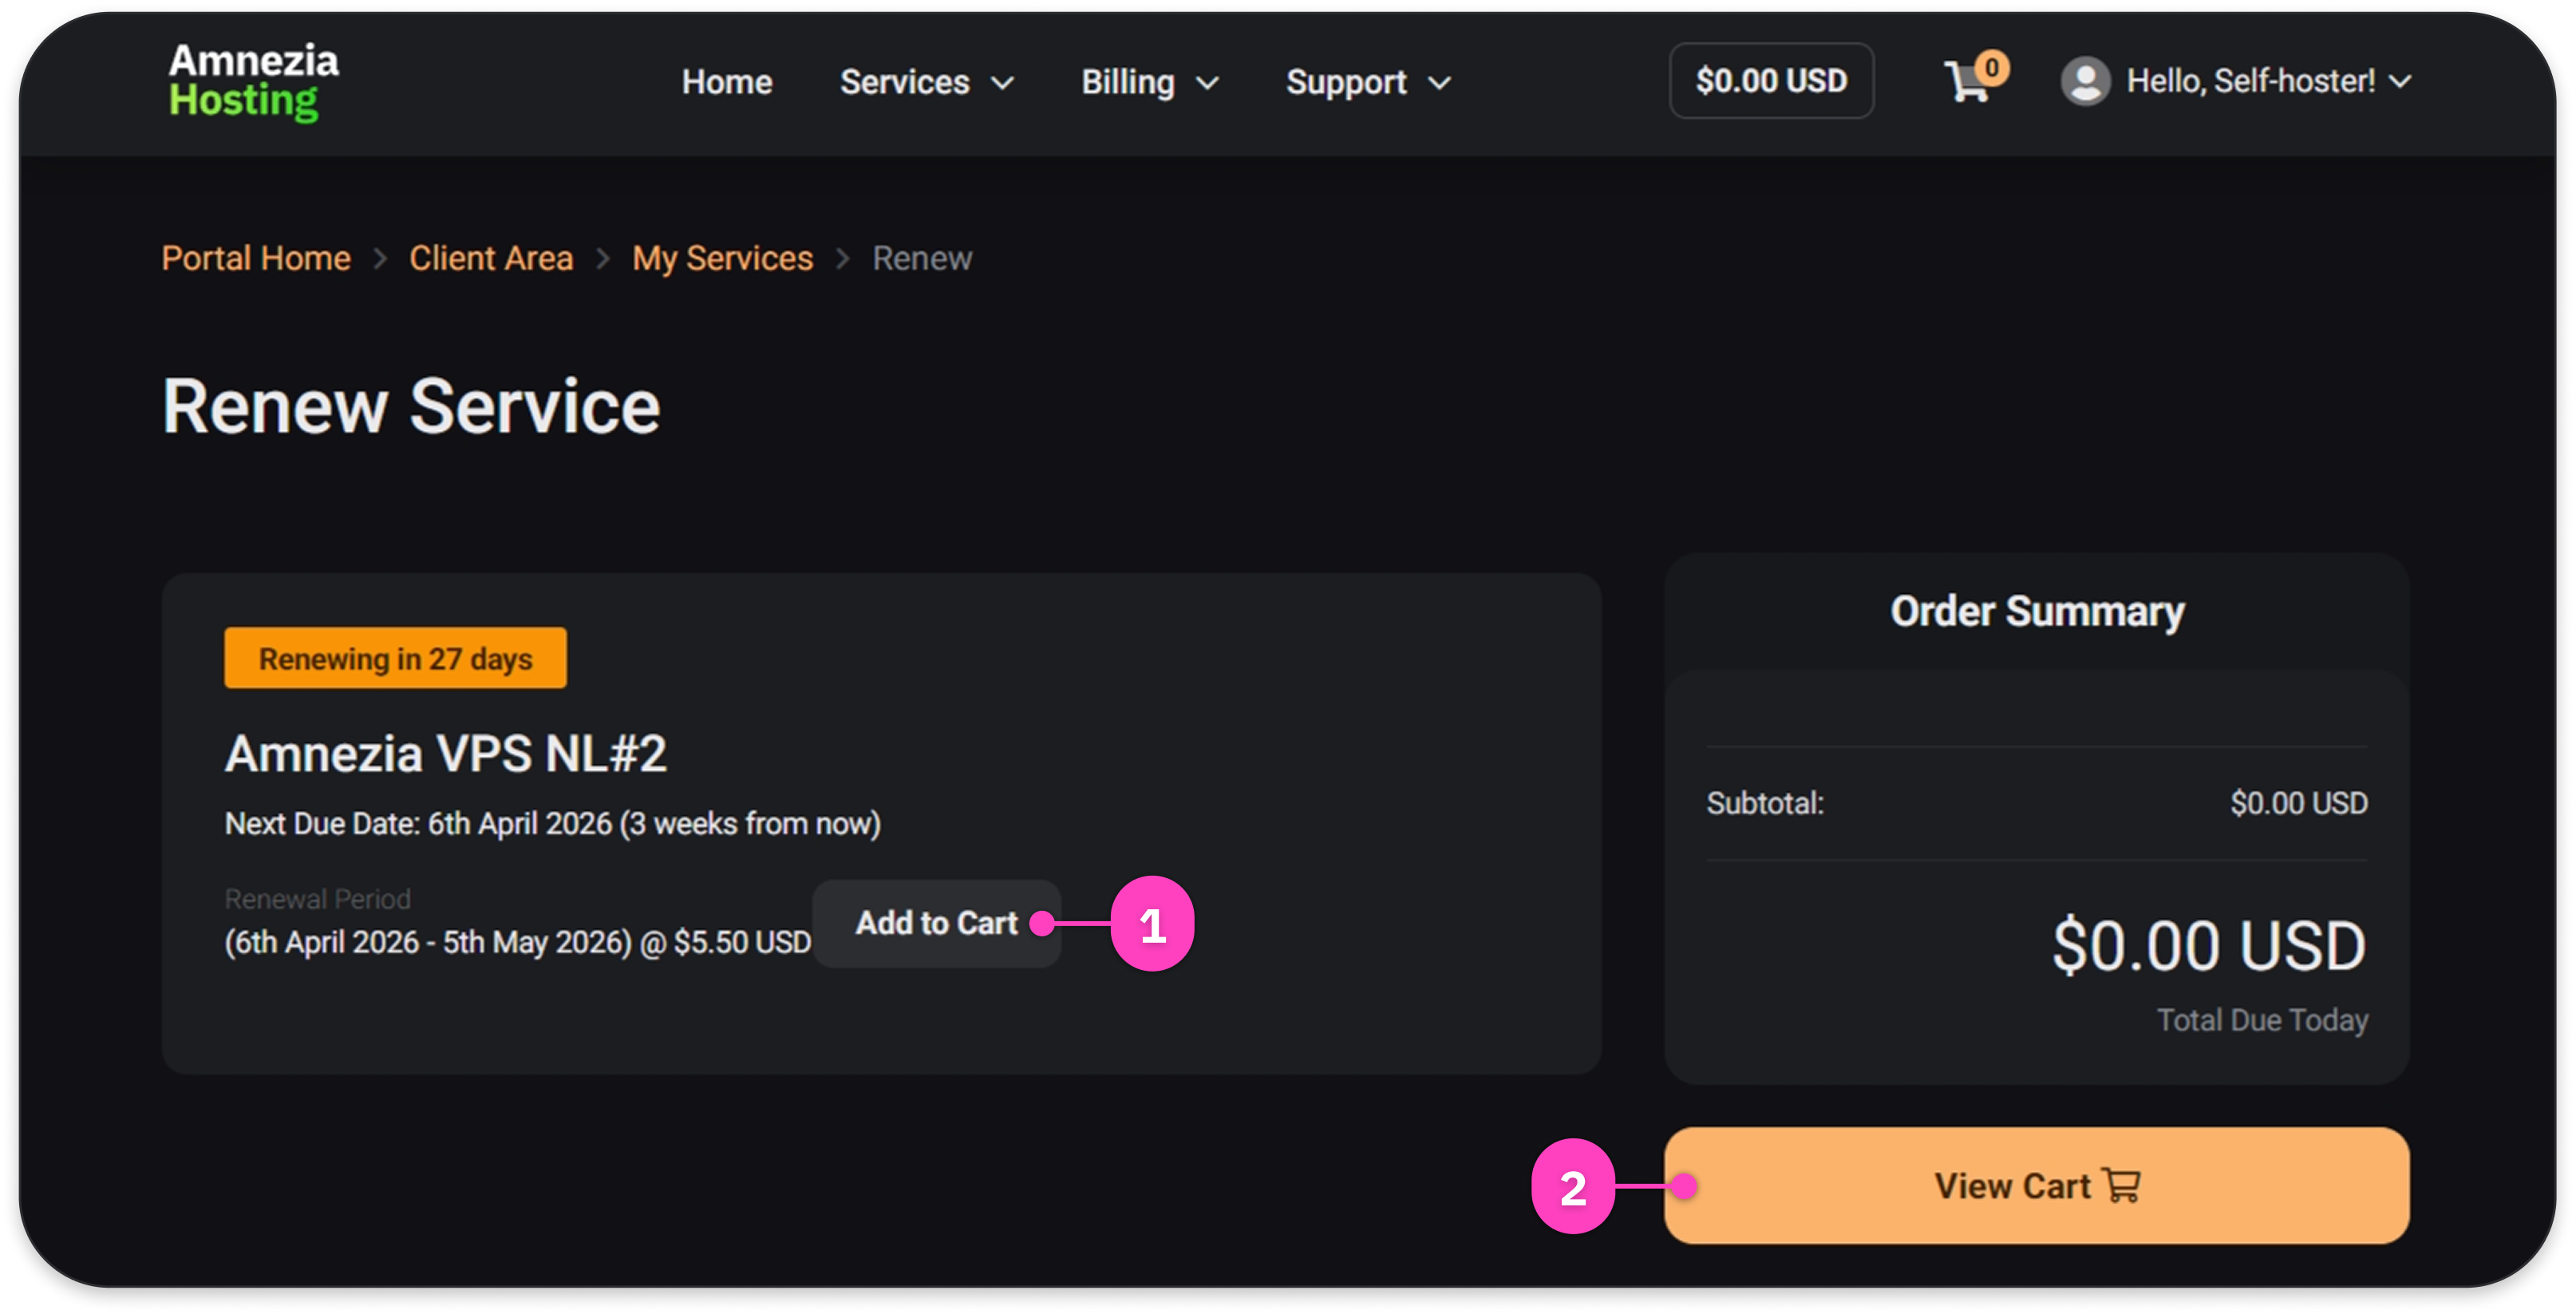This screenshot has height=1314, width=2576.
Task: Add Amnezia VPS NL#2 renewal to cart
Action: 936,923
